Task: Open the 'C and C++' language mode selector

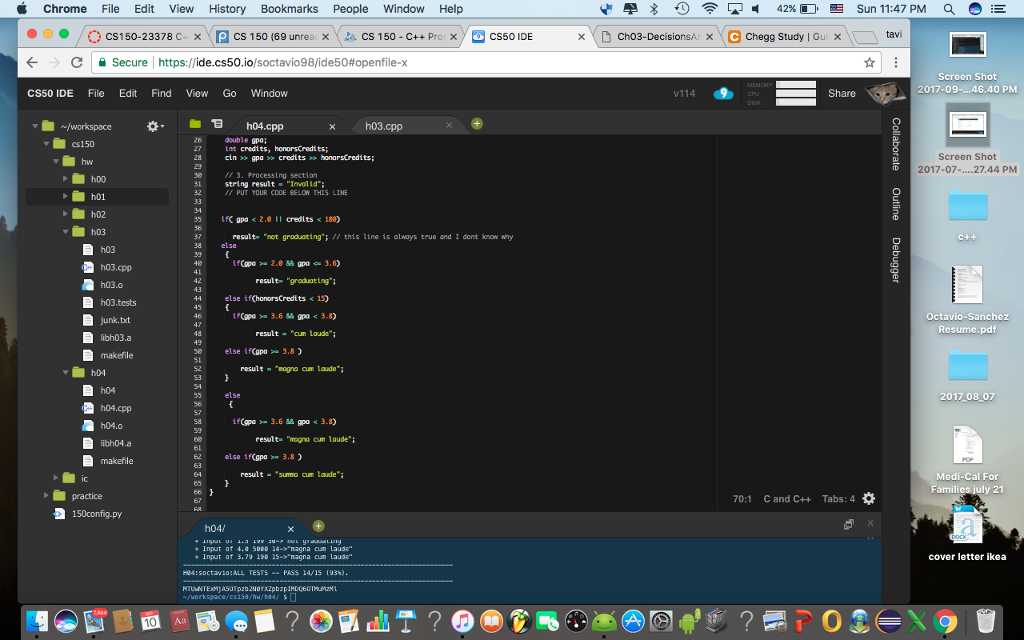Action: [789, 498]
